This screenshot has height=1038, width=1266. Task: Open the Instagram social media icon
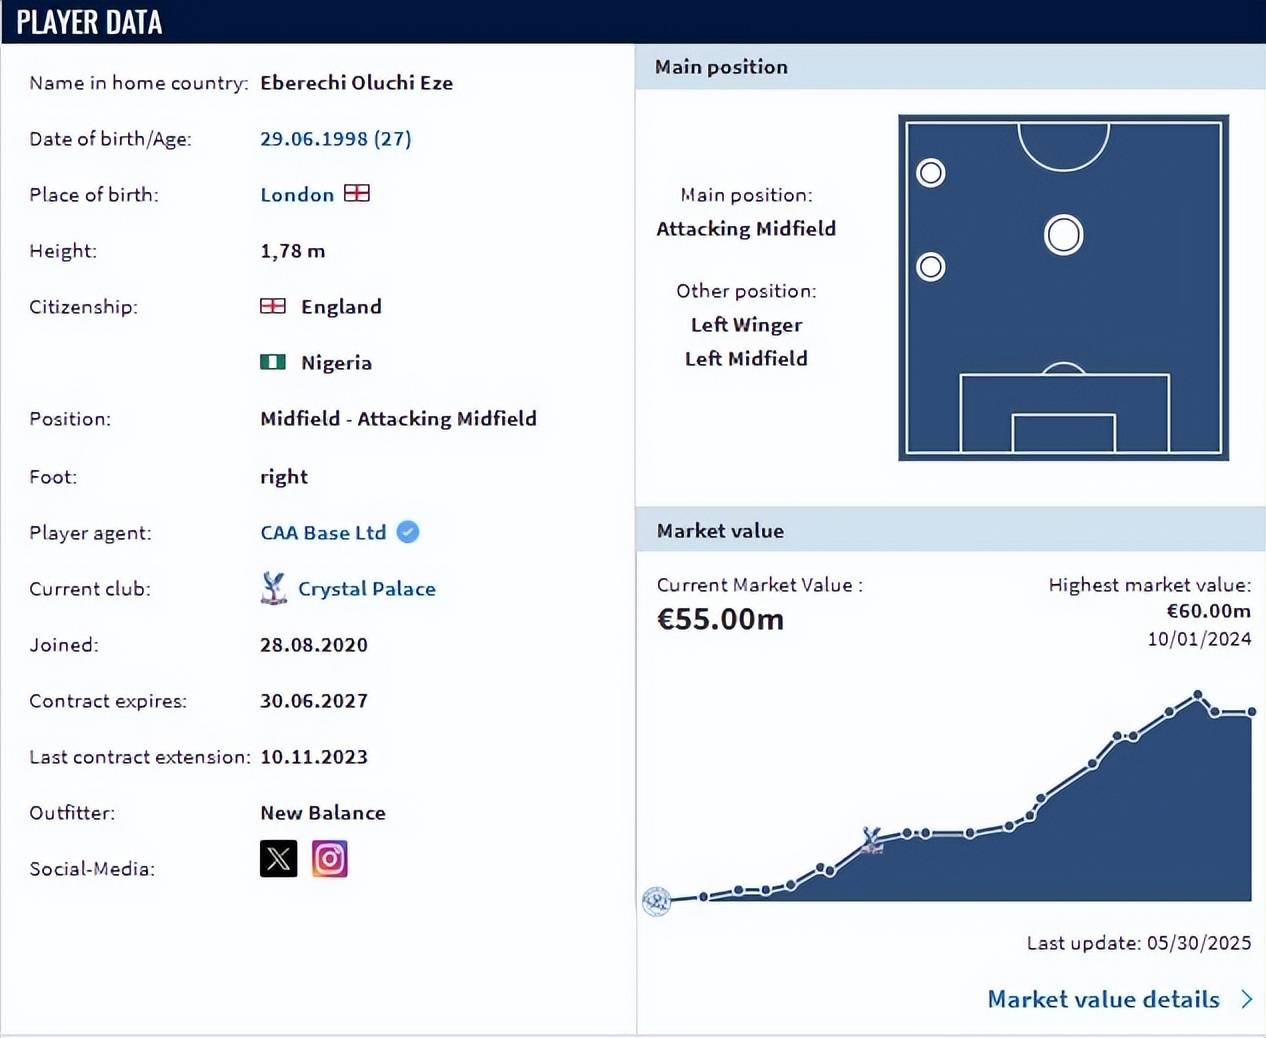coord(329,859)
